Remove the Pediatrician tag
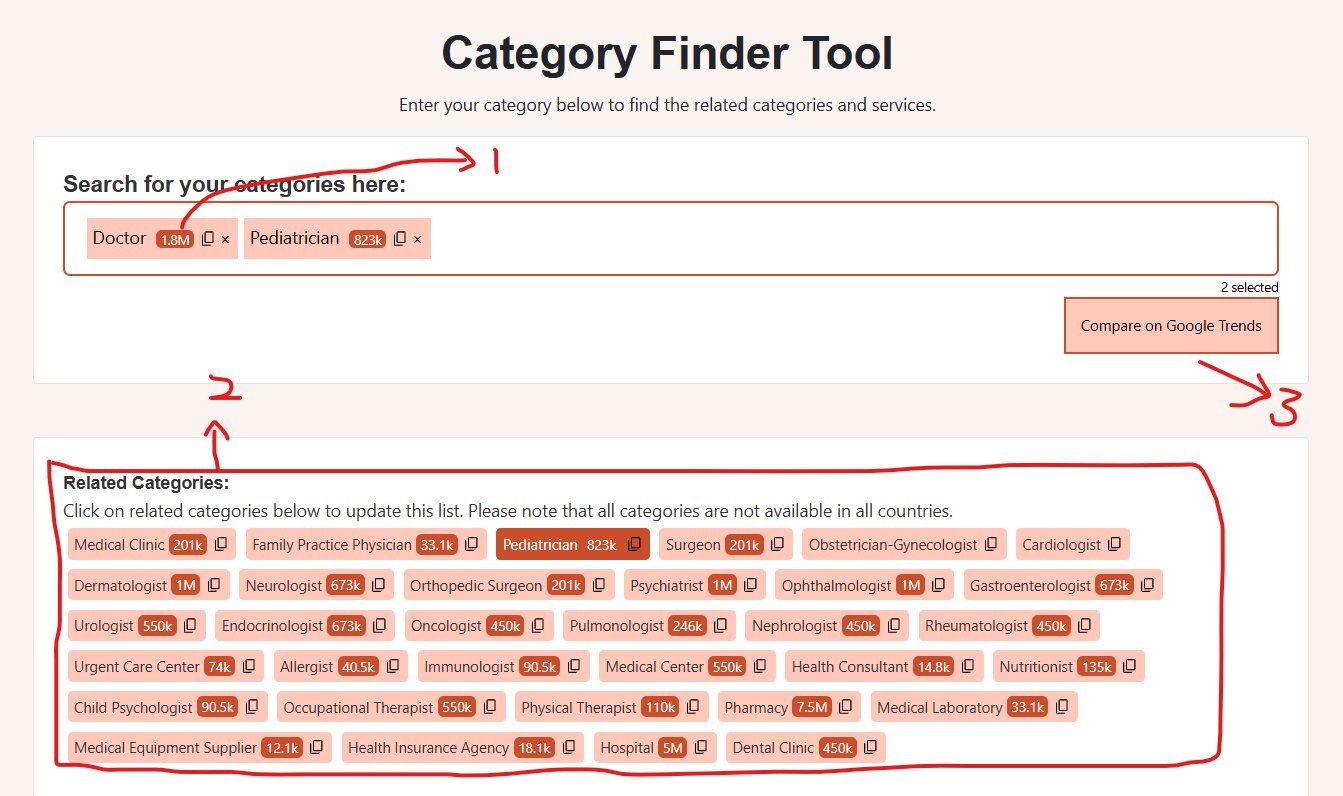The width and height of the screenshot is (1343, 796). pos(417,238)
